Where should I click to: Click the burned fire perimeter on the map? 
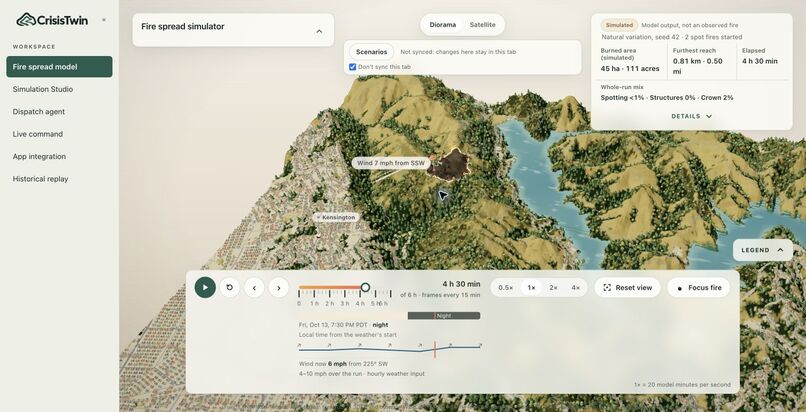click(450, 164)
